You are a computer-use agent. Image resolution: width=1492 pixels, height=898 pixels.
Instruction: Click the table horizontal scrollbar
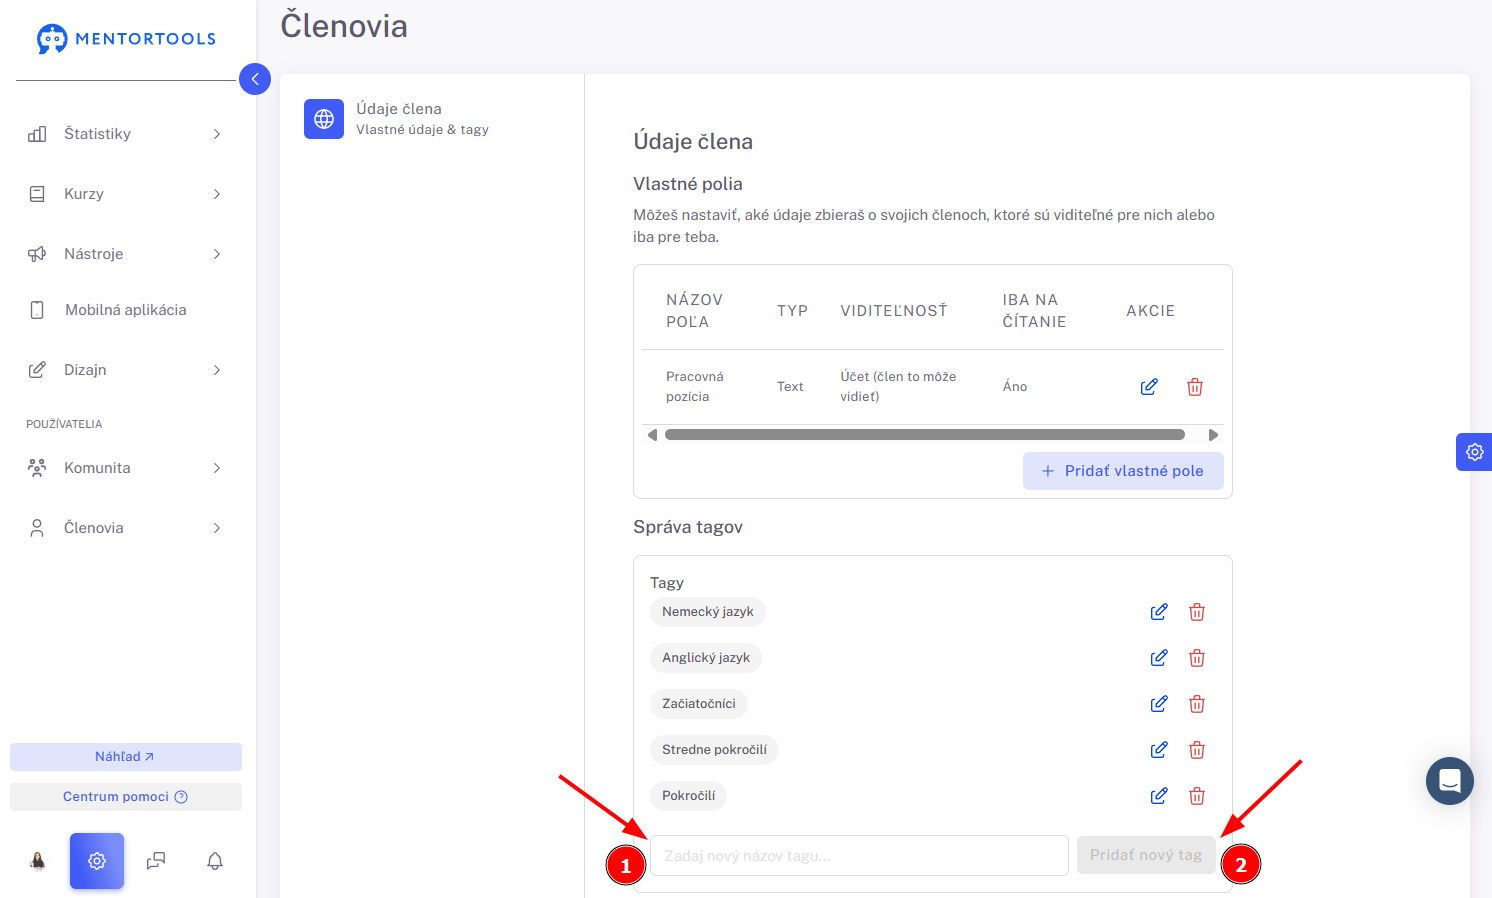(x=925, y=435)
